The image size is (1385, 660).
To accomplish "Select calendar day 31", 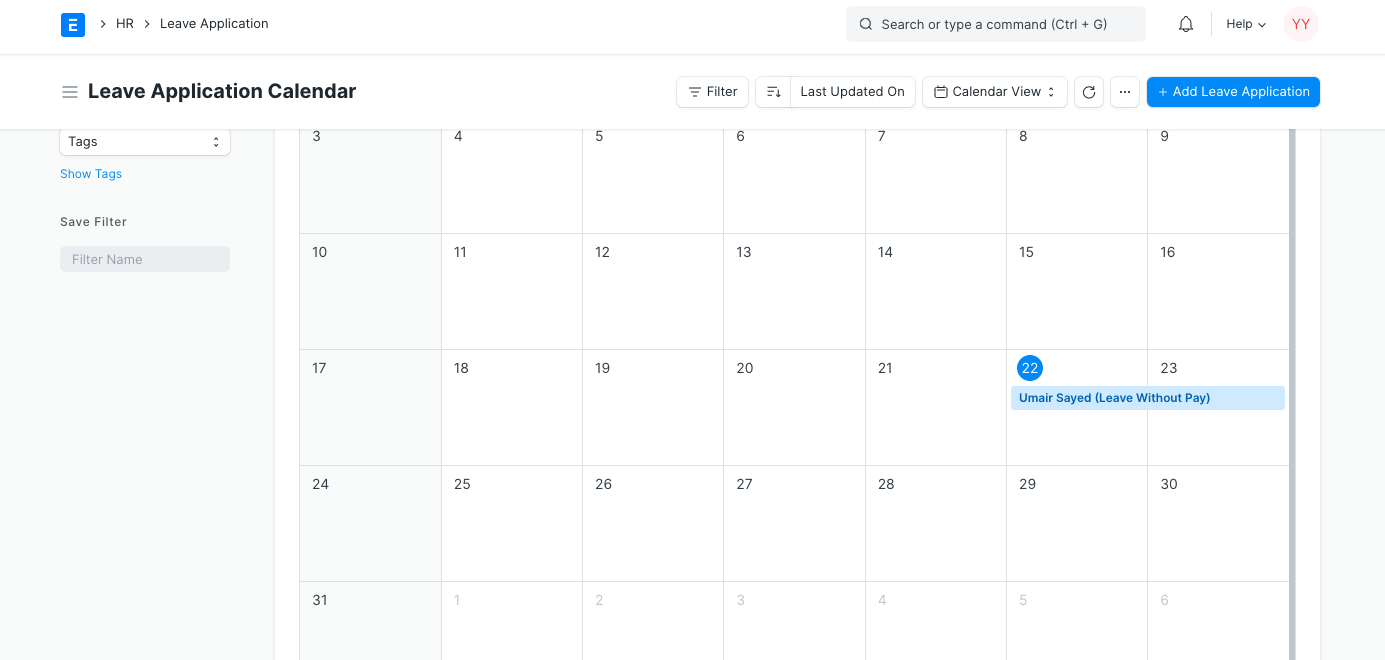I will coord(319,600).
